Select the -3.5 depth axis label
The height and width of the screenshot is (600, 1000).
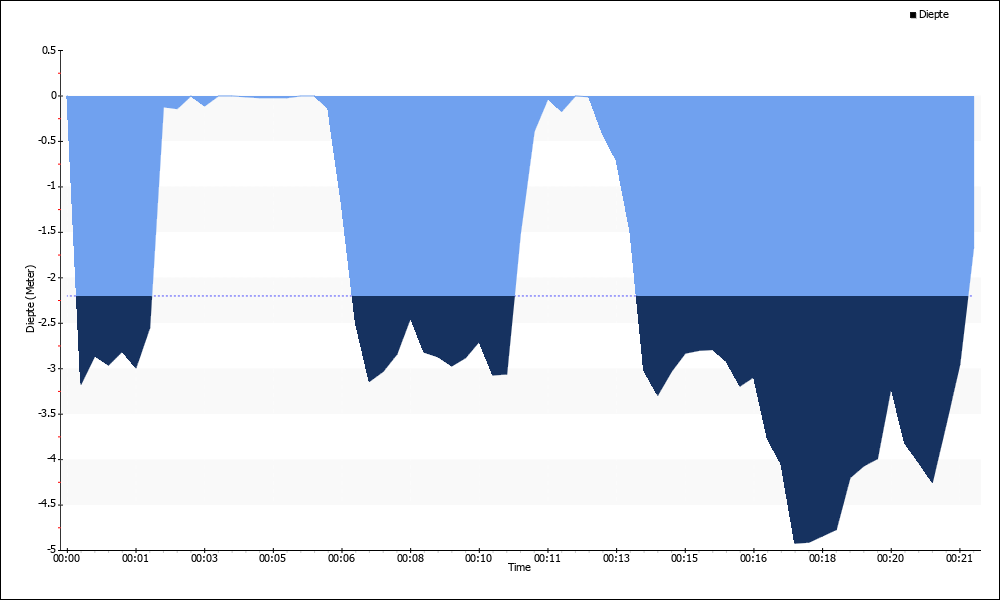(47, 413)
